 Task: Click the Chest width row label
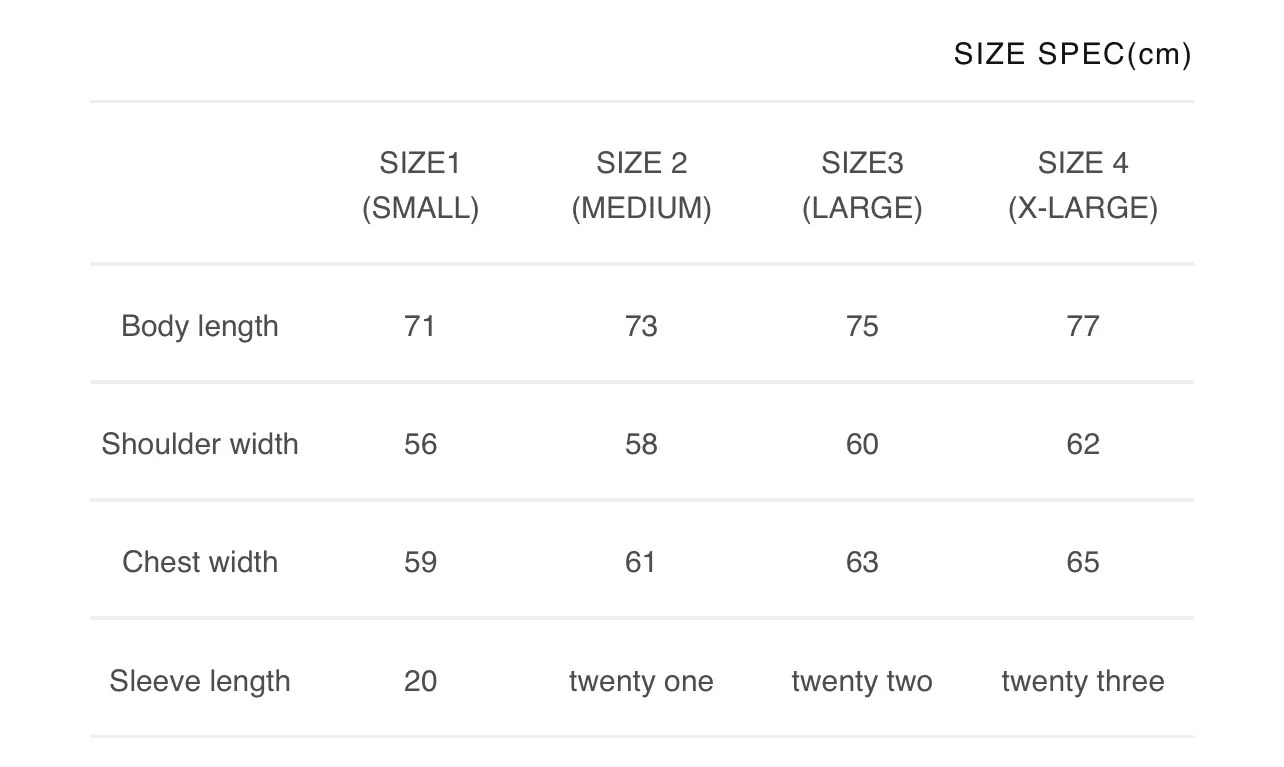(x=200, y=562)
